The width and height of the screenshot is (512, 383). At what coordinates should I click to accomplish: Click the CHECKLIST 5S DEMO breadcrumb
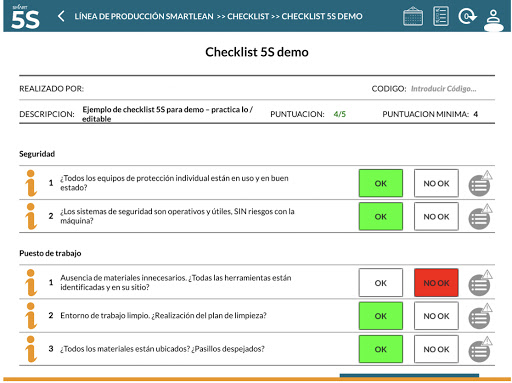[x=322, y=16]
